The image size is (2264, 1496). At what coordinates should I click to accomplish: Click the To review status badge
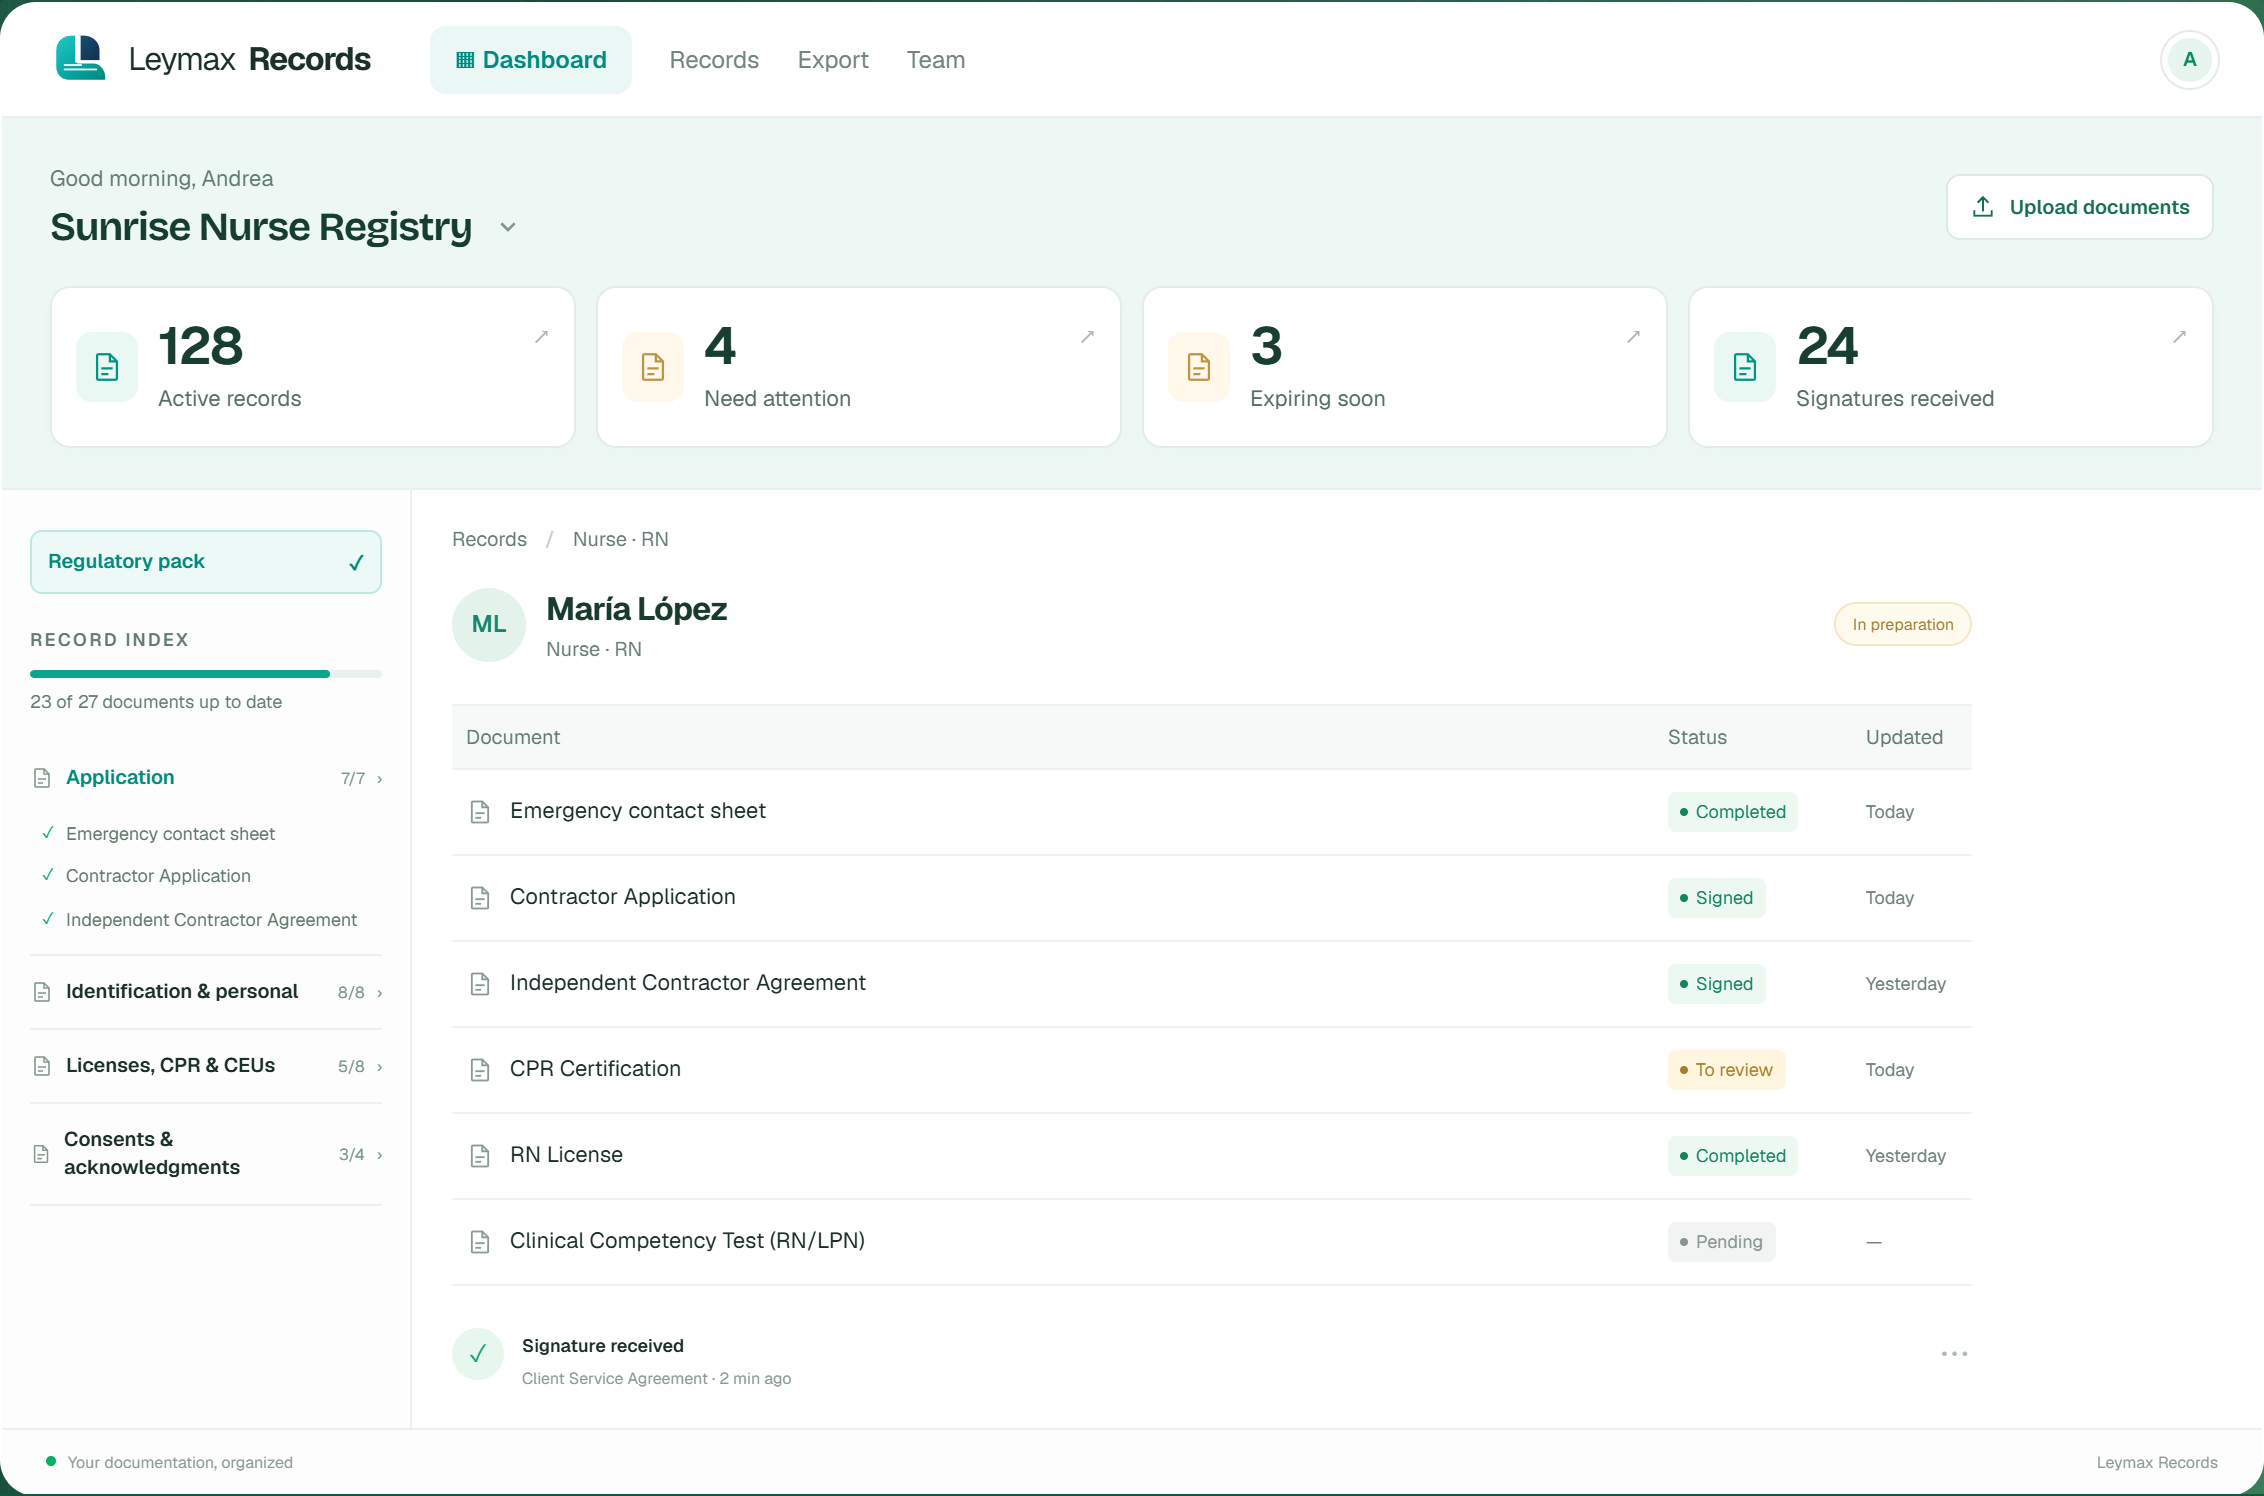point(1726,1070)
